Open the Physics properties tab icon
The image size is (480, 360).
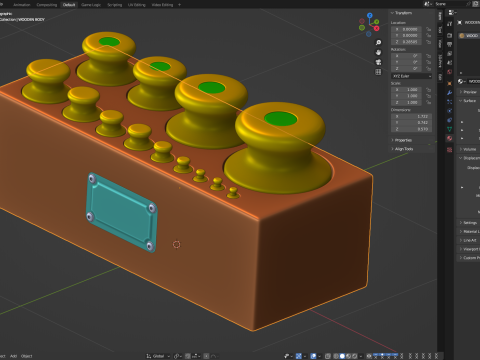pyautogui.click(x=450, y=111)
